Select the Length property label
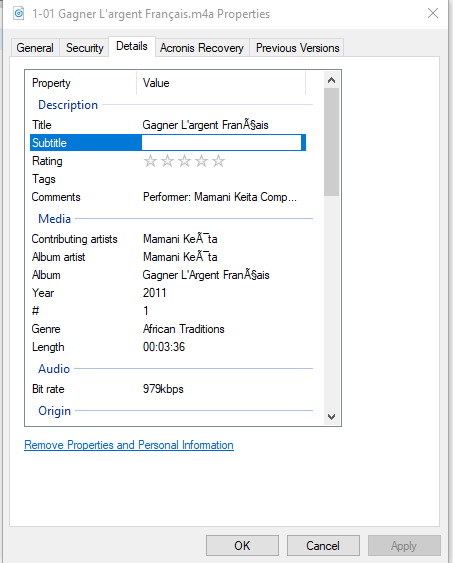Image resolution: width=453 pixels, height=563 pixels. pos(48,347)
